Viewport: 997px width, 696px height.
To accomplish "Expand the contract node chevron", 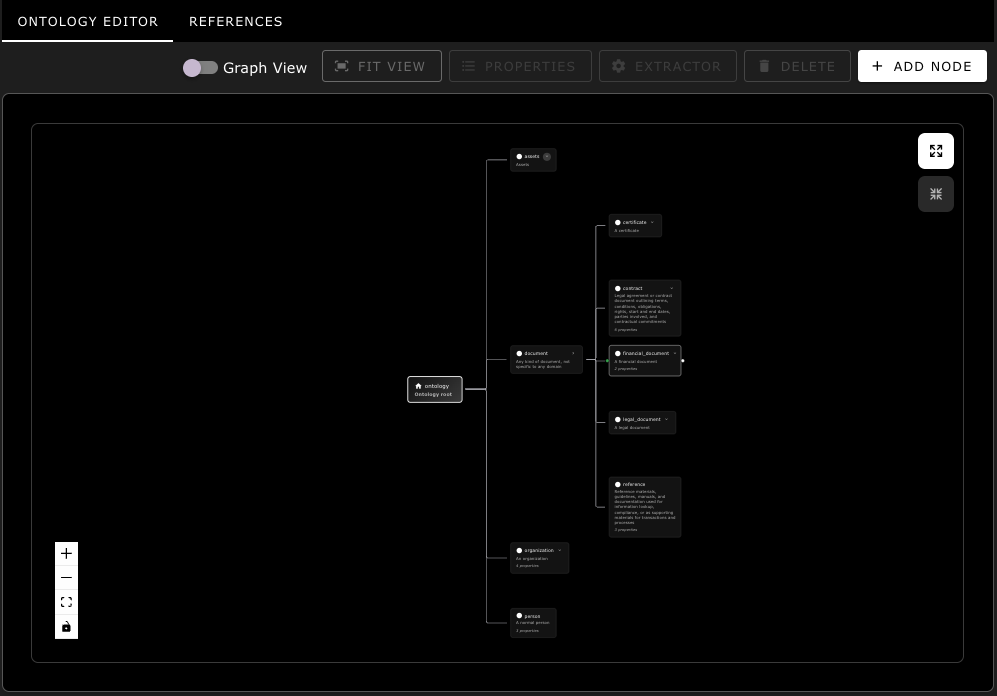I will coord(672,288).
